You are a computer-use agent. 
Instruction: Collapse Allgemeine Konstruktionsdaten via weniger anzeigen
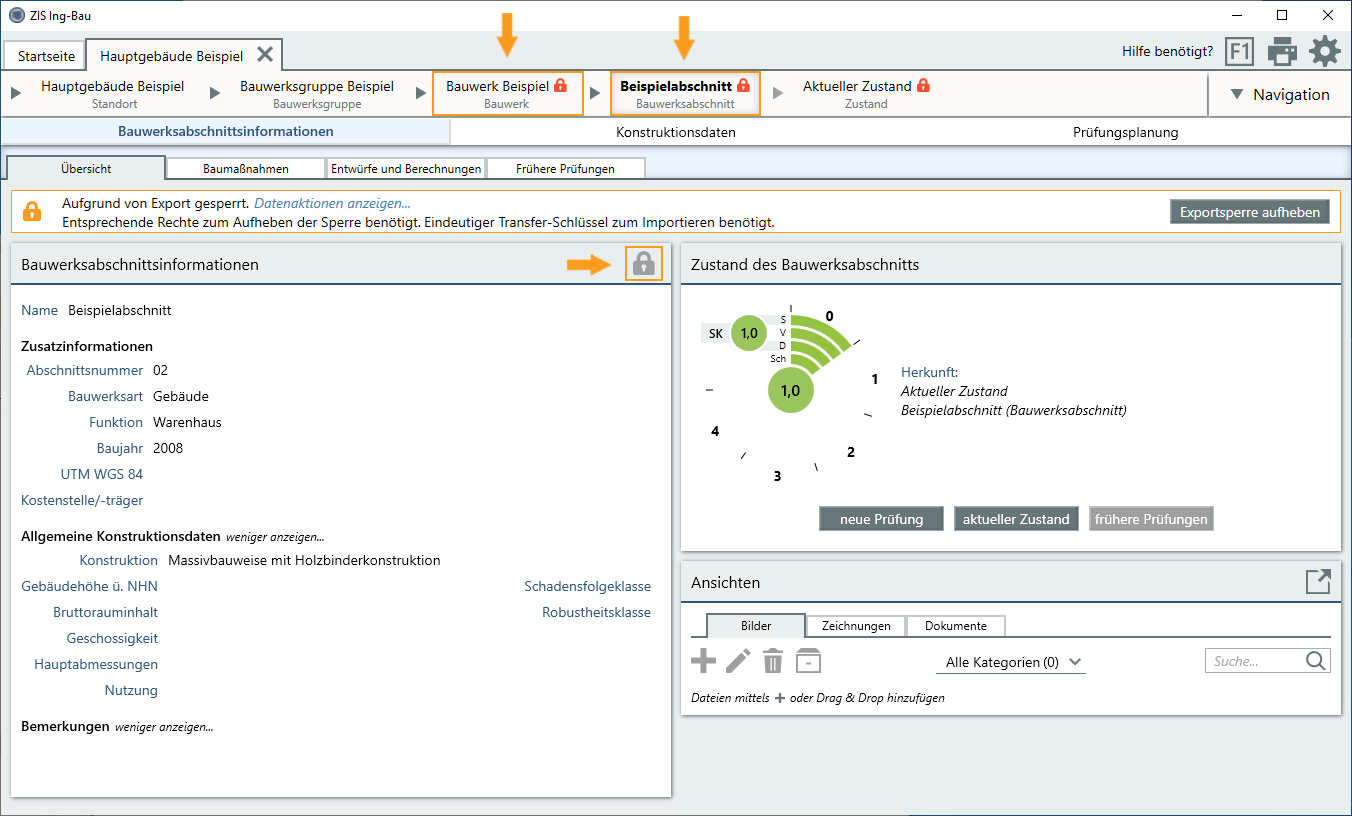[275, 537]
